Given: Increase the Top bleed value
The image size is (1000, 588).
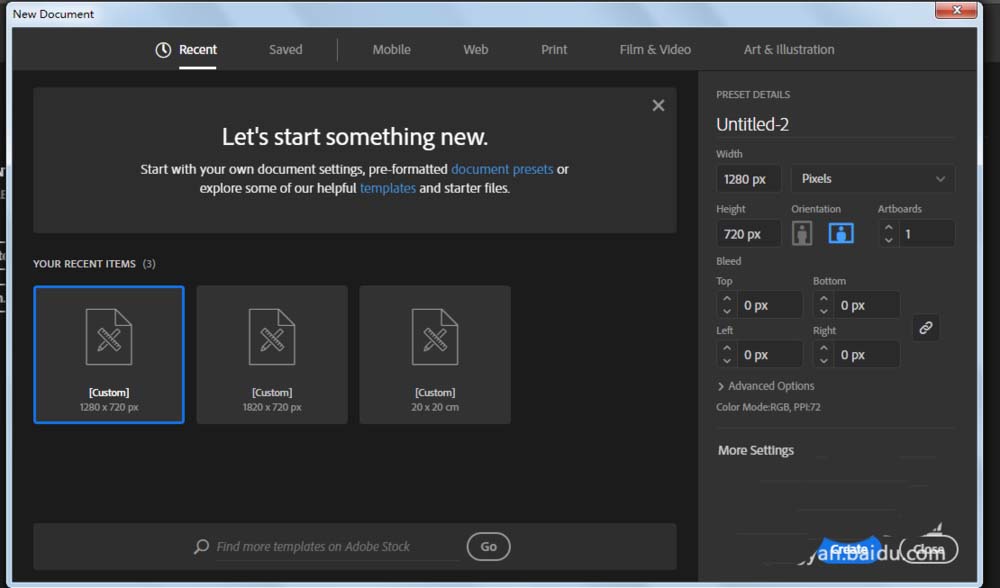Looking at the screenshot, I should point(727,298).
